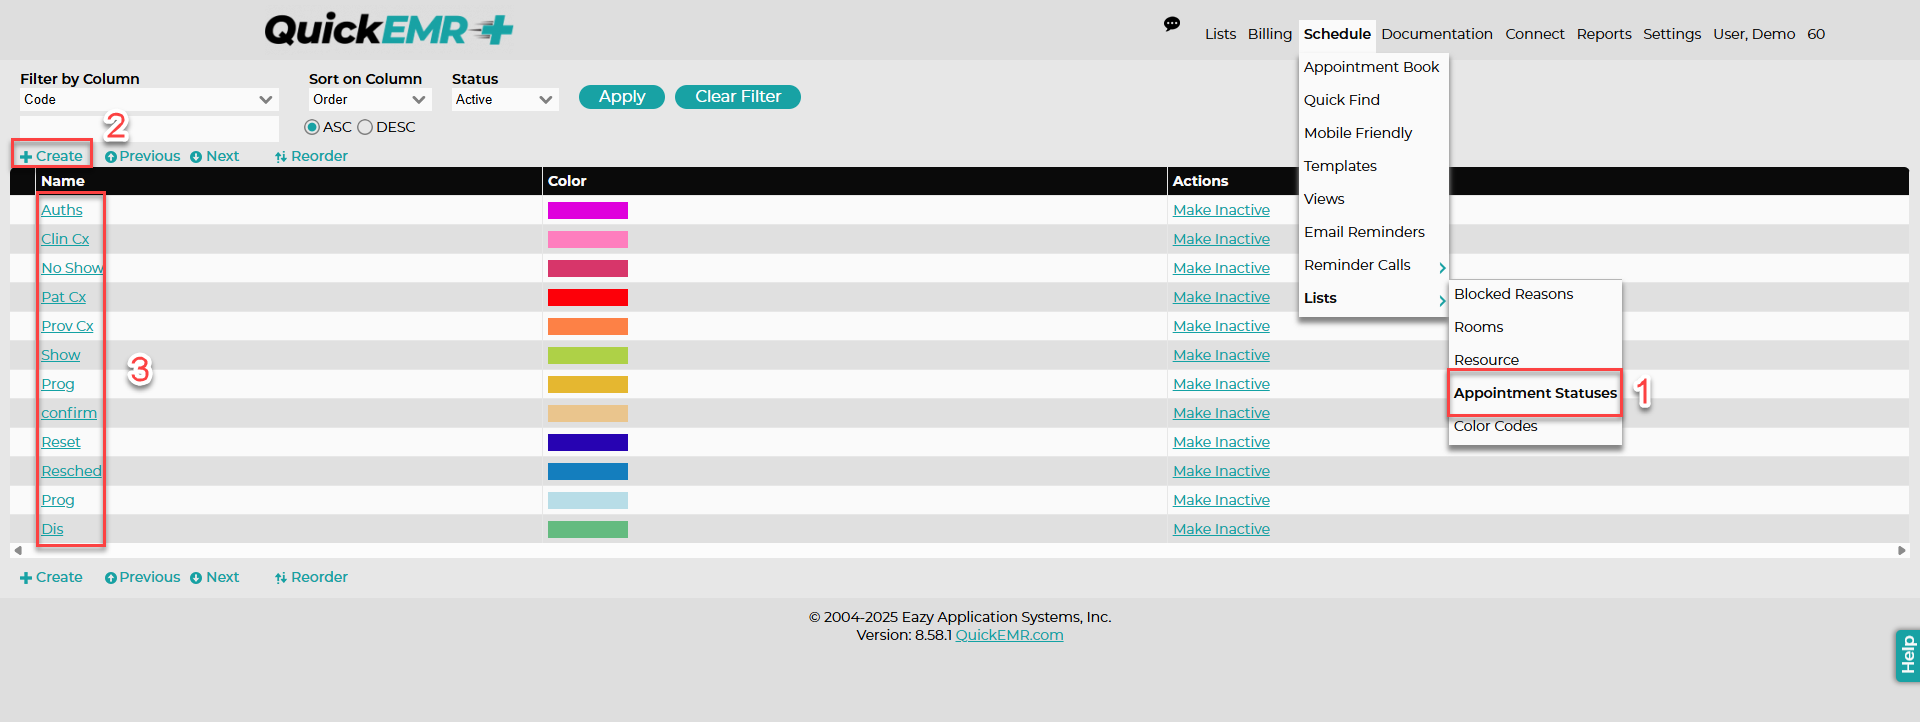The width and height of the screenshot is (1920, 722).
Task: Choose Appointment Statuses from Lists submenu
Action: [1535, 393]
